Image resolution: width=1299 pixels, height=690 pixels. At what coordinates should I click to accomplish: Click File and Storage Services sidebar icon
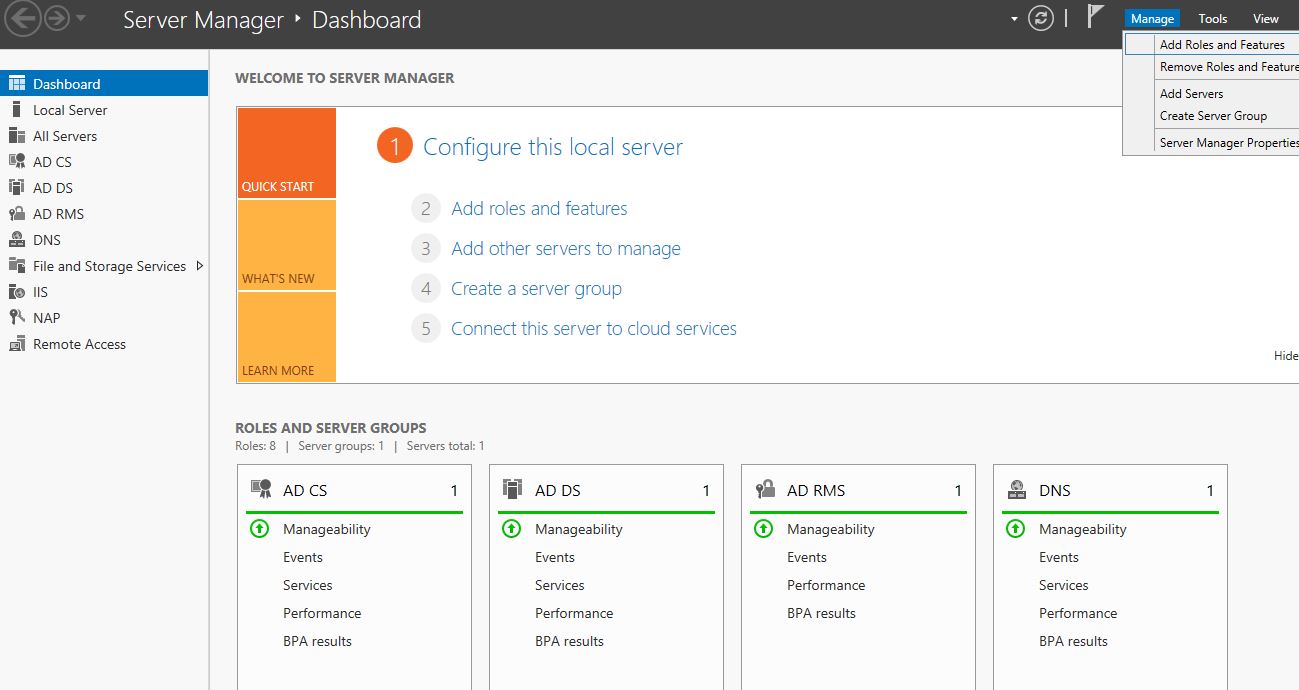point(17,266)
